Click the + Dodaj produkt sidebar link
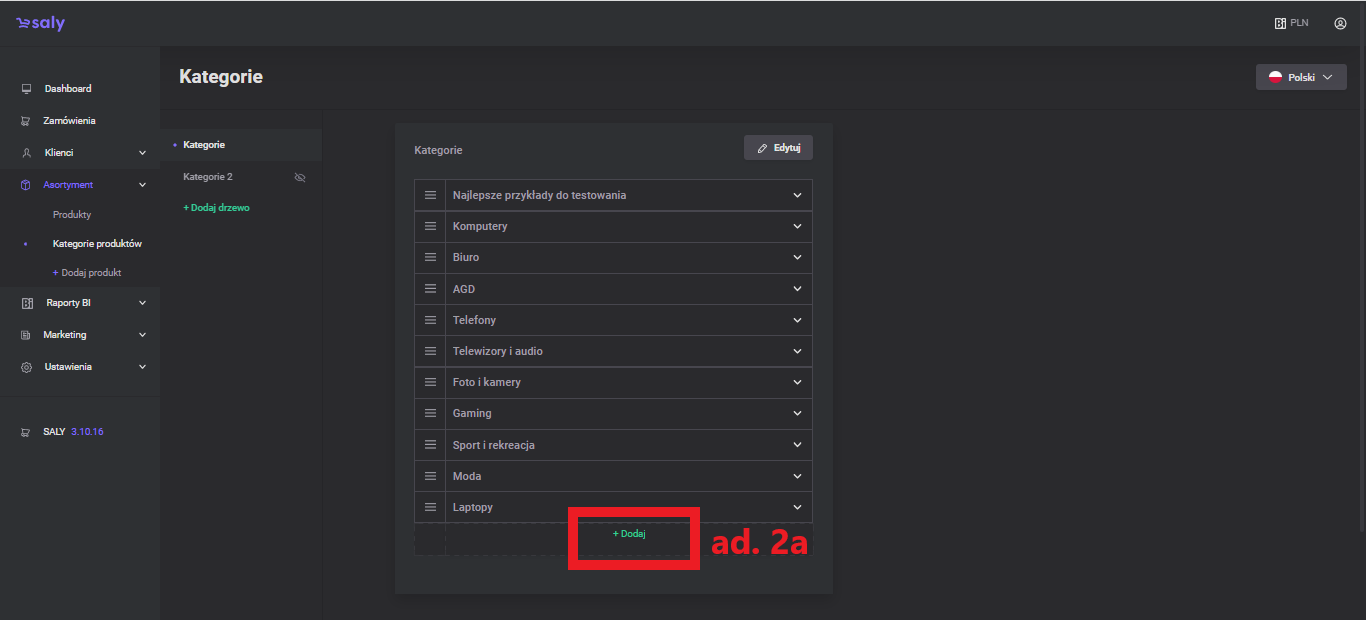This screenshot has width=1366, height=620. 87,273
